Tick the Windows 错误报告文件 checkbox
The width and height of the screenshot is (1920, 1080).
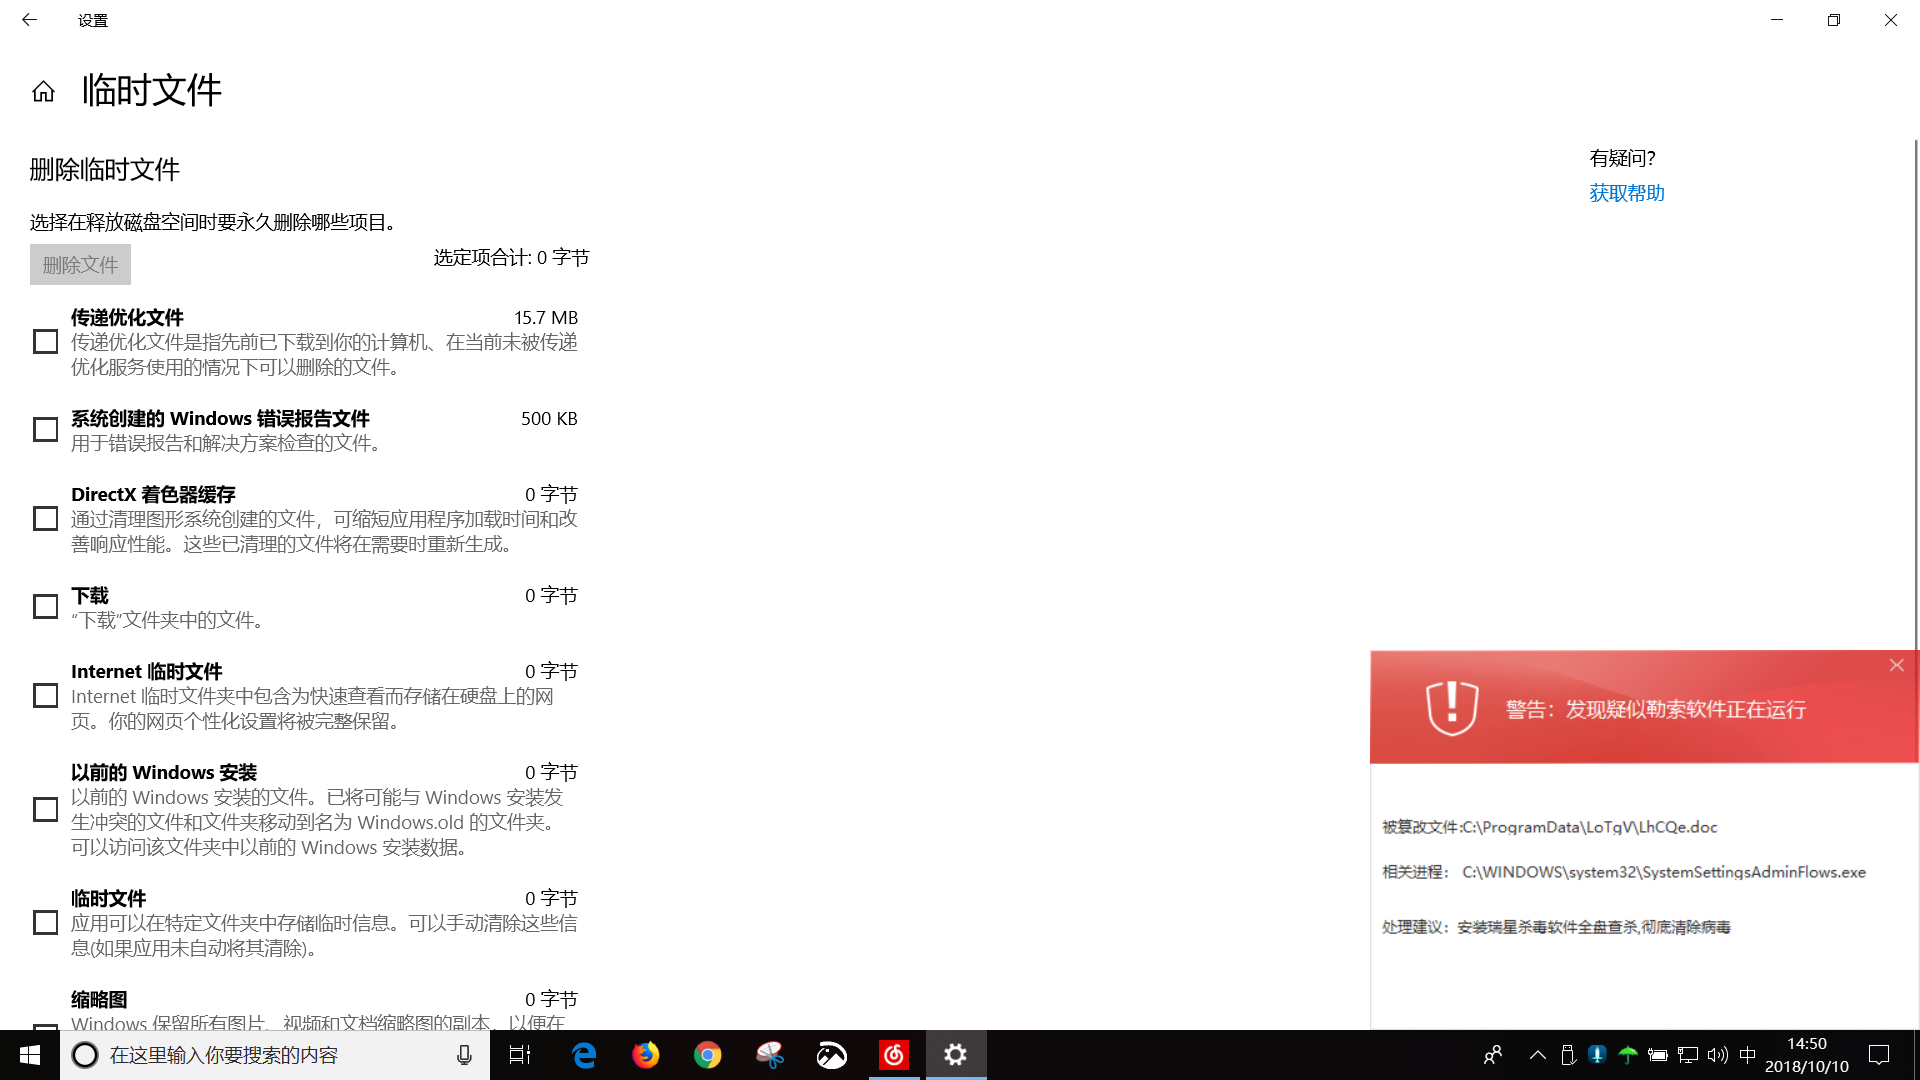pos(46,430)
